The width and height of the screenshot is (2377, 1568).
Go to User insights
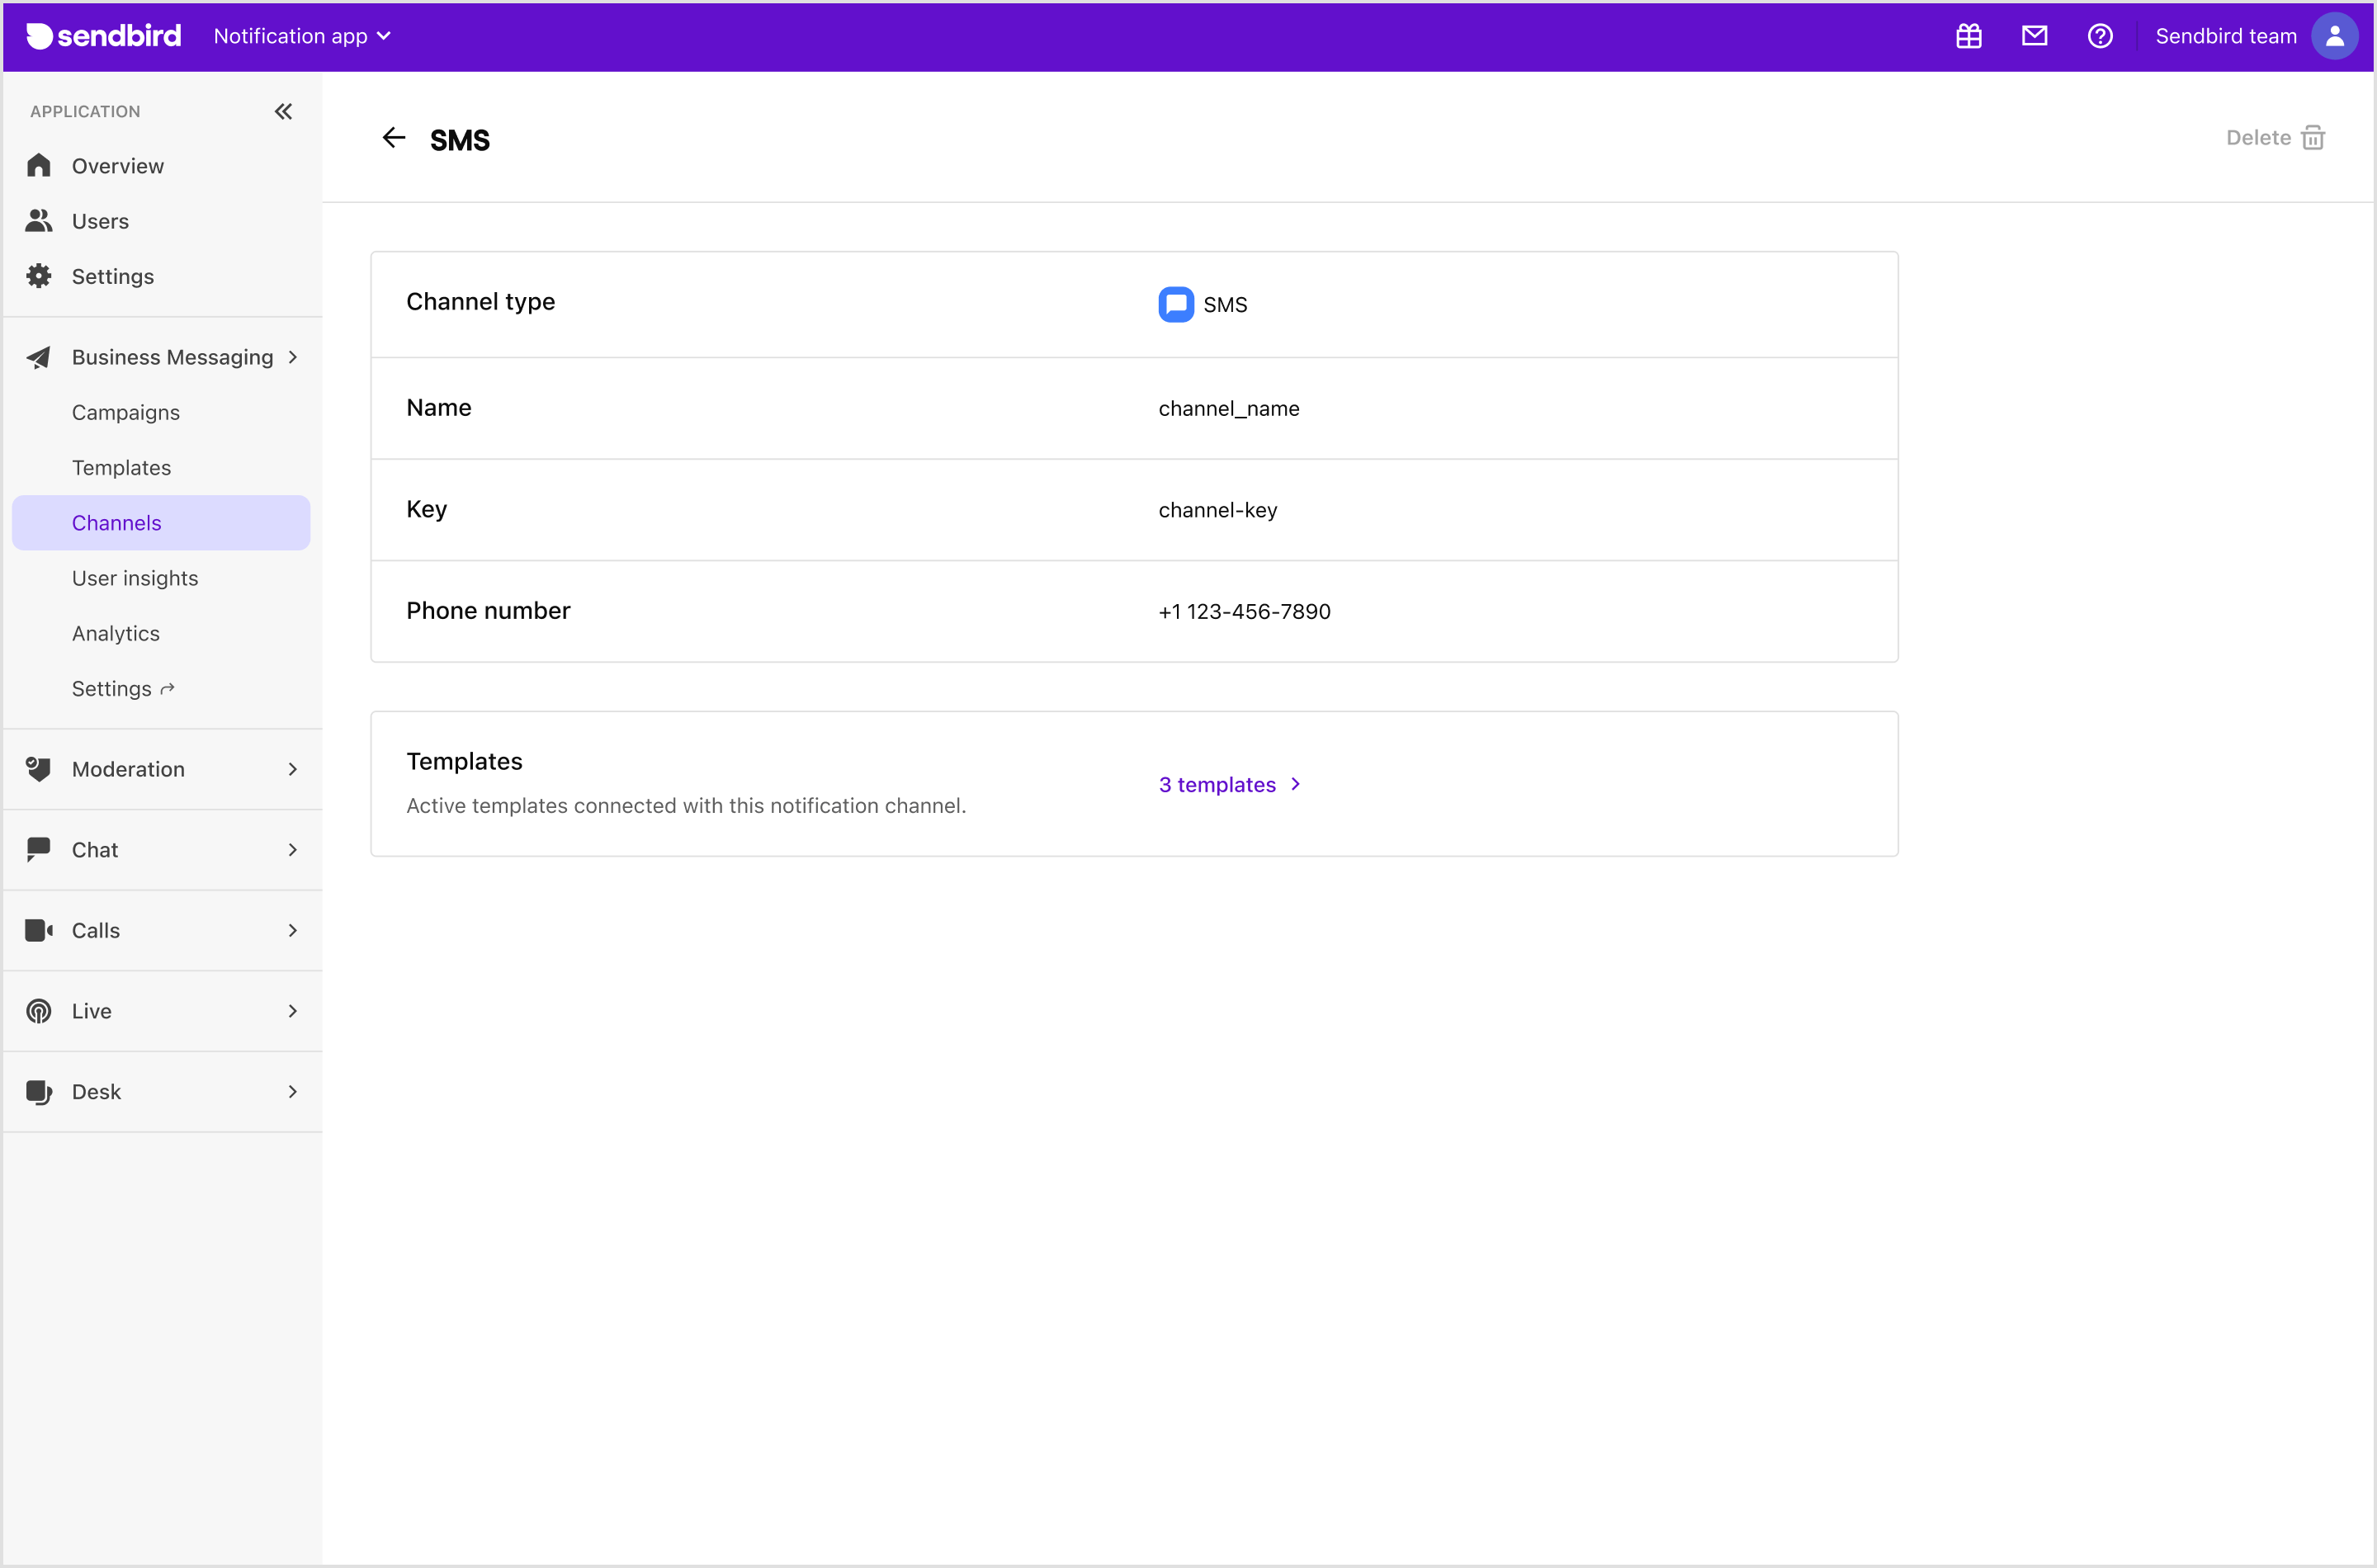coord(135,578)
